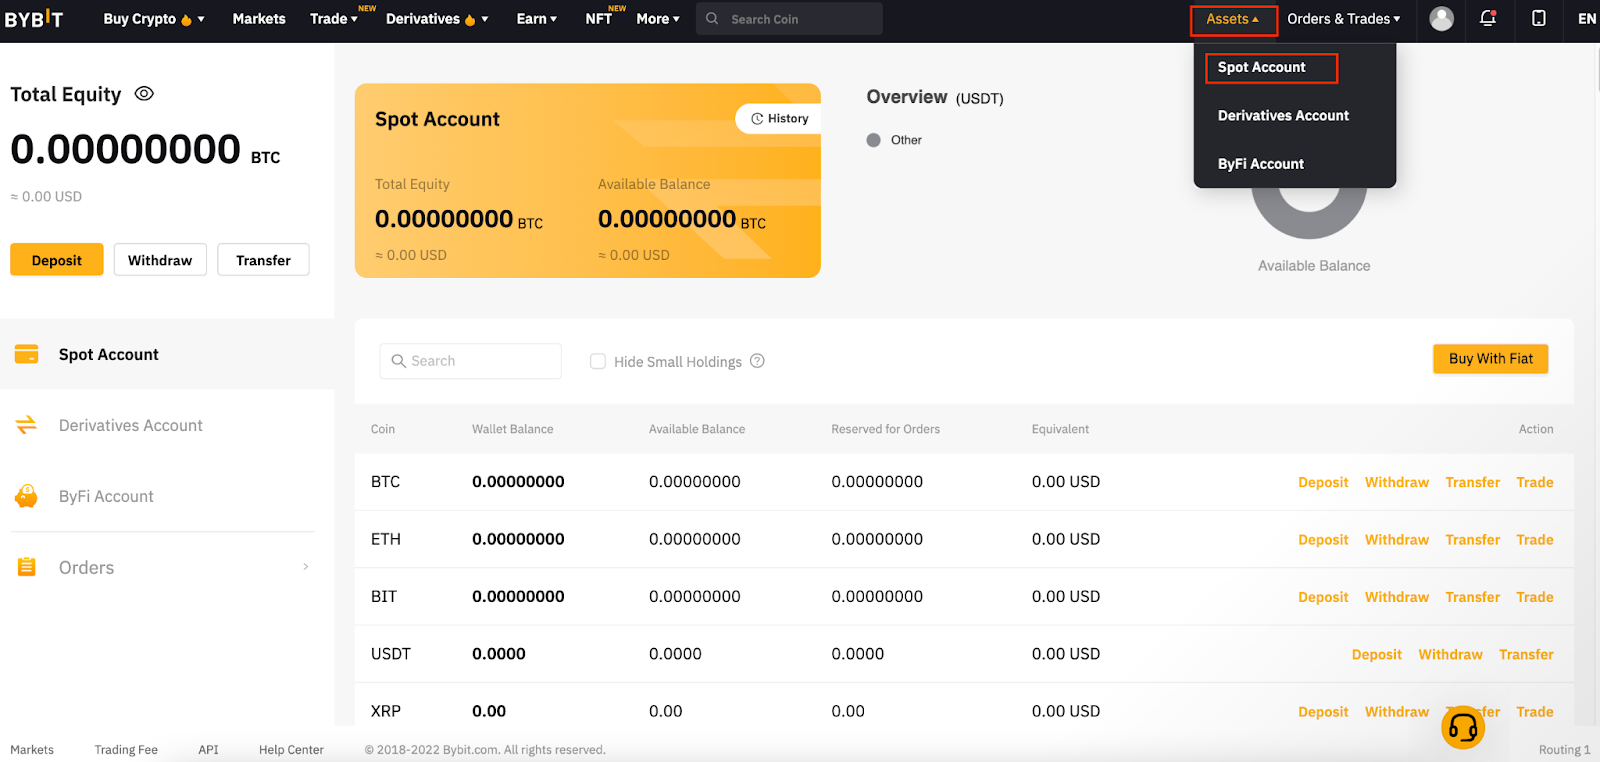Click Withdraw link in ETH row
1600x762 pixels.
1397,539
